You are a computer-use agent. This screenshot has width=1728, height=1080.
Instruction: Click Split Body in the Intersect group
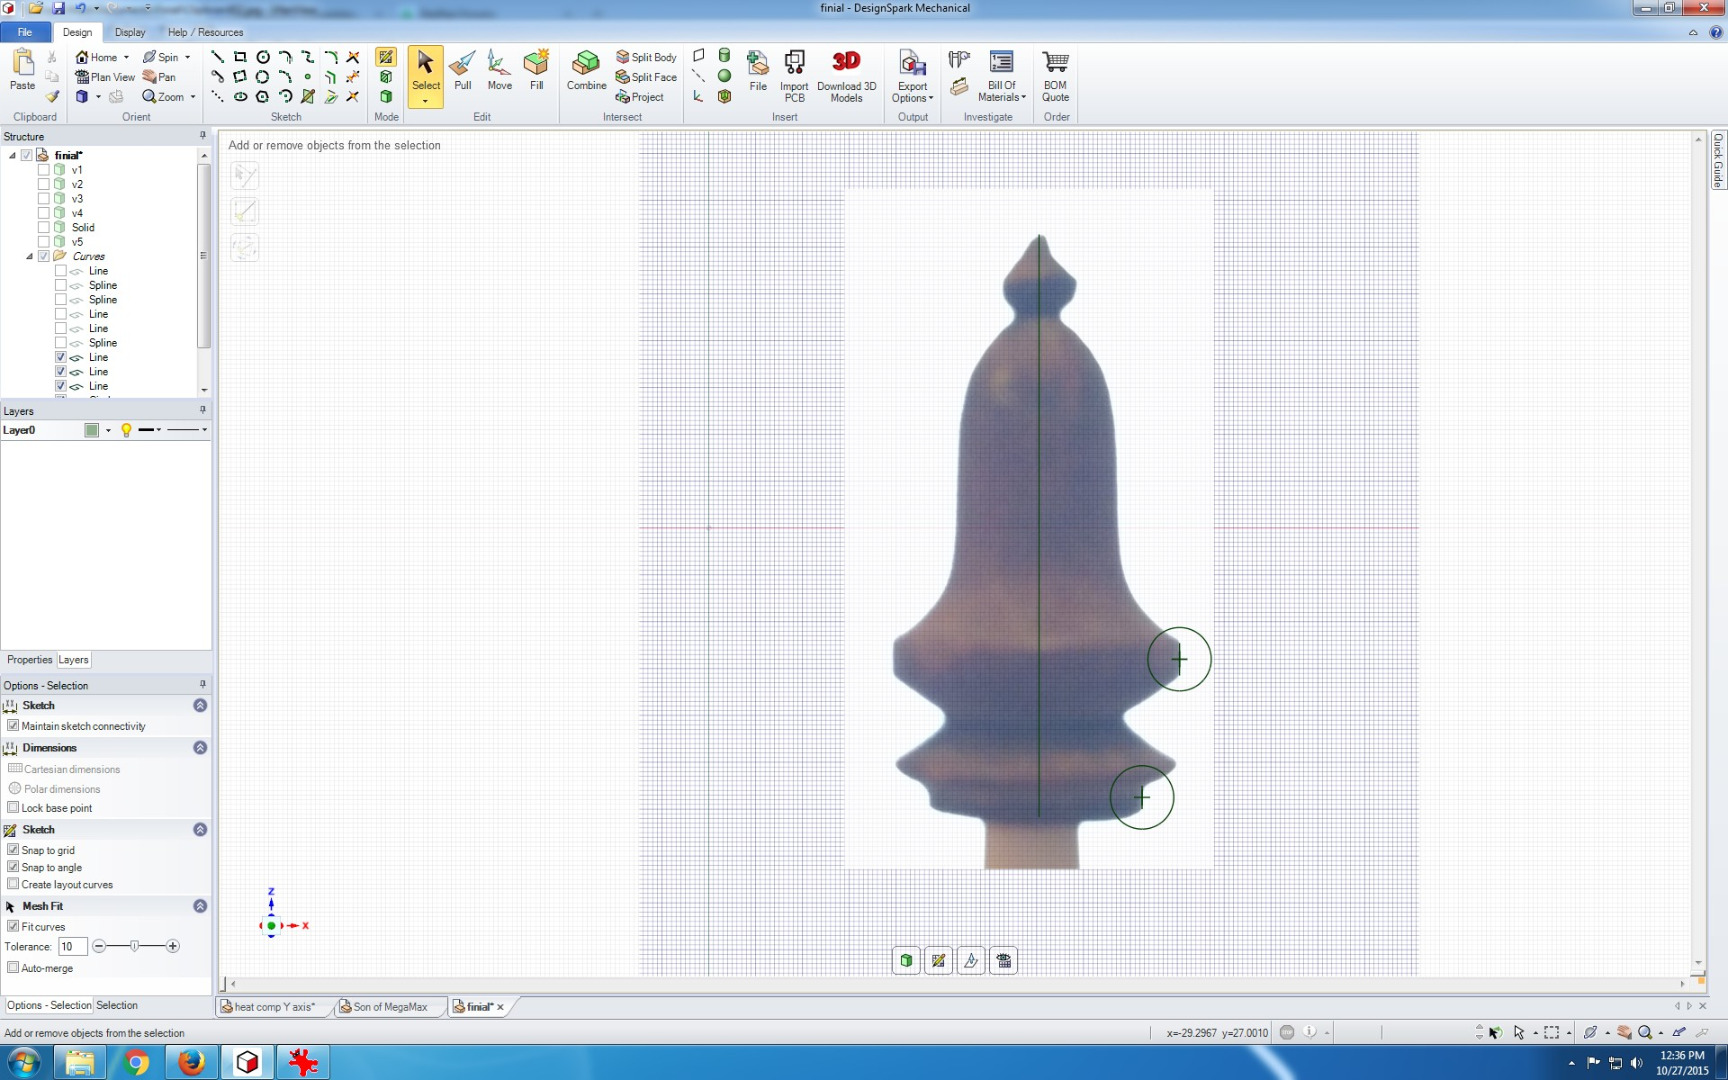point(646,57)
